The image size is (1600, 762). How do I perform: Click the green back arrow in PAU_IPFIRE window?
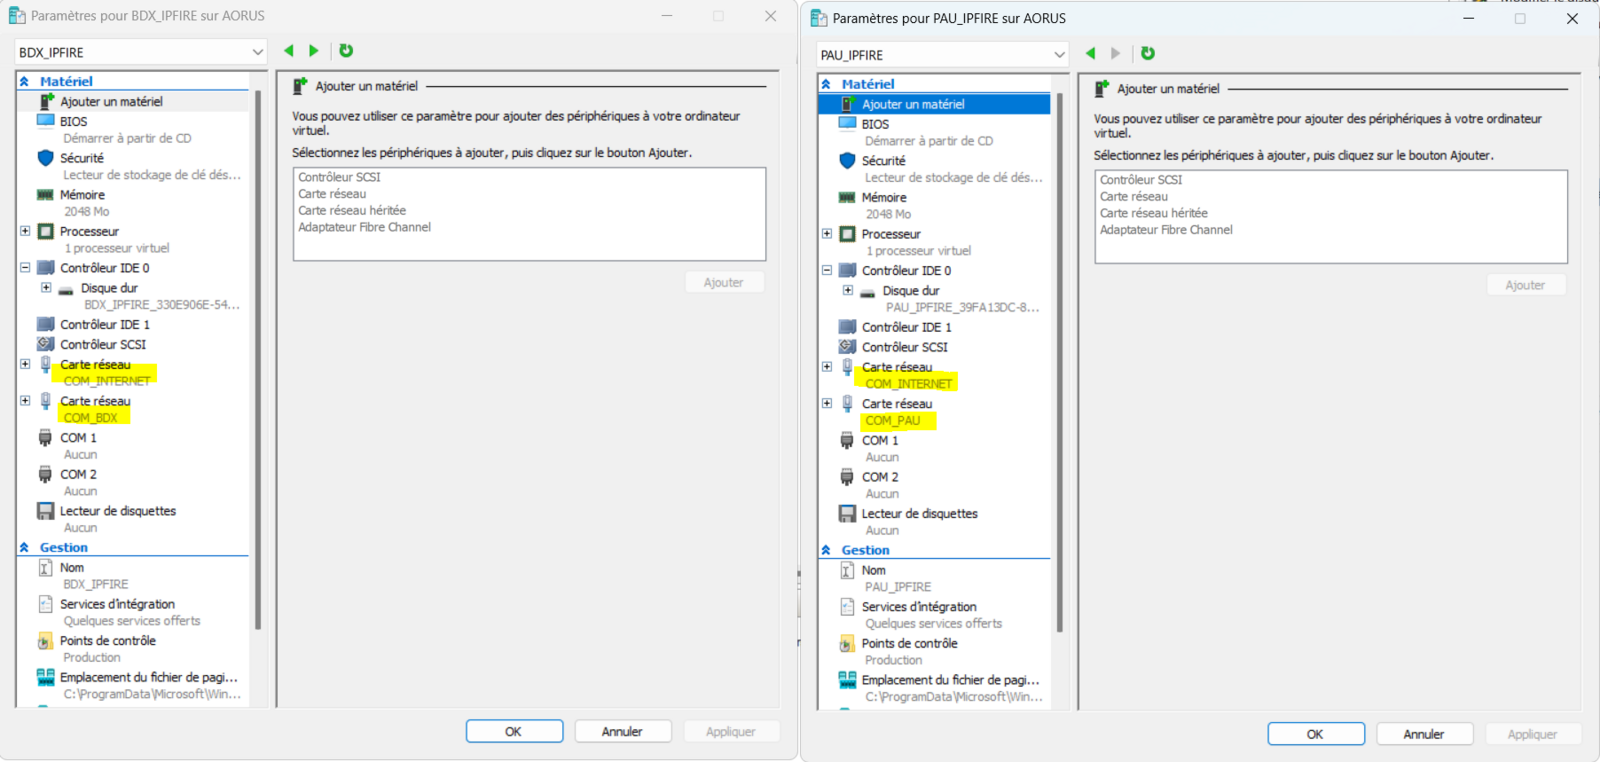pyautogui.click(x=1090, y=54)
